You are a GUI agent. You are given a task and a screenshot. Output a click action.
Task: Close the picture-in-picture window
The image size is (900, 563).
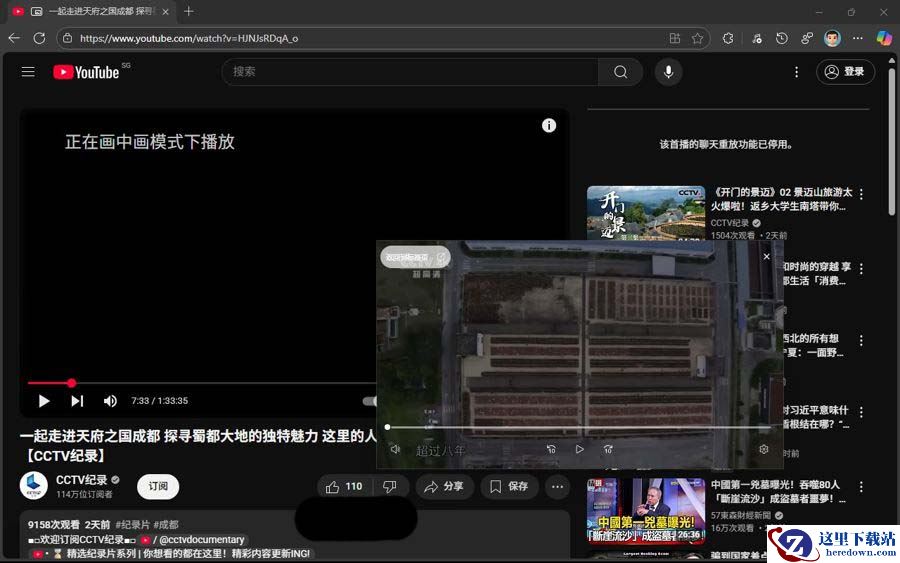[766, 257]
